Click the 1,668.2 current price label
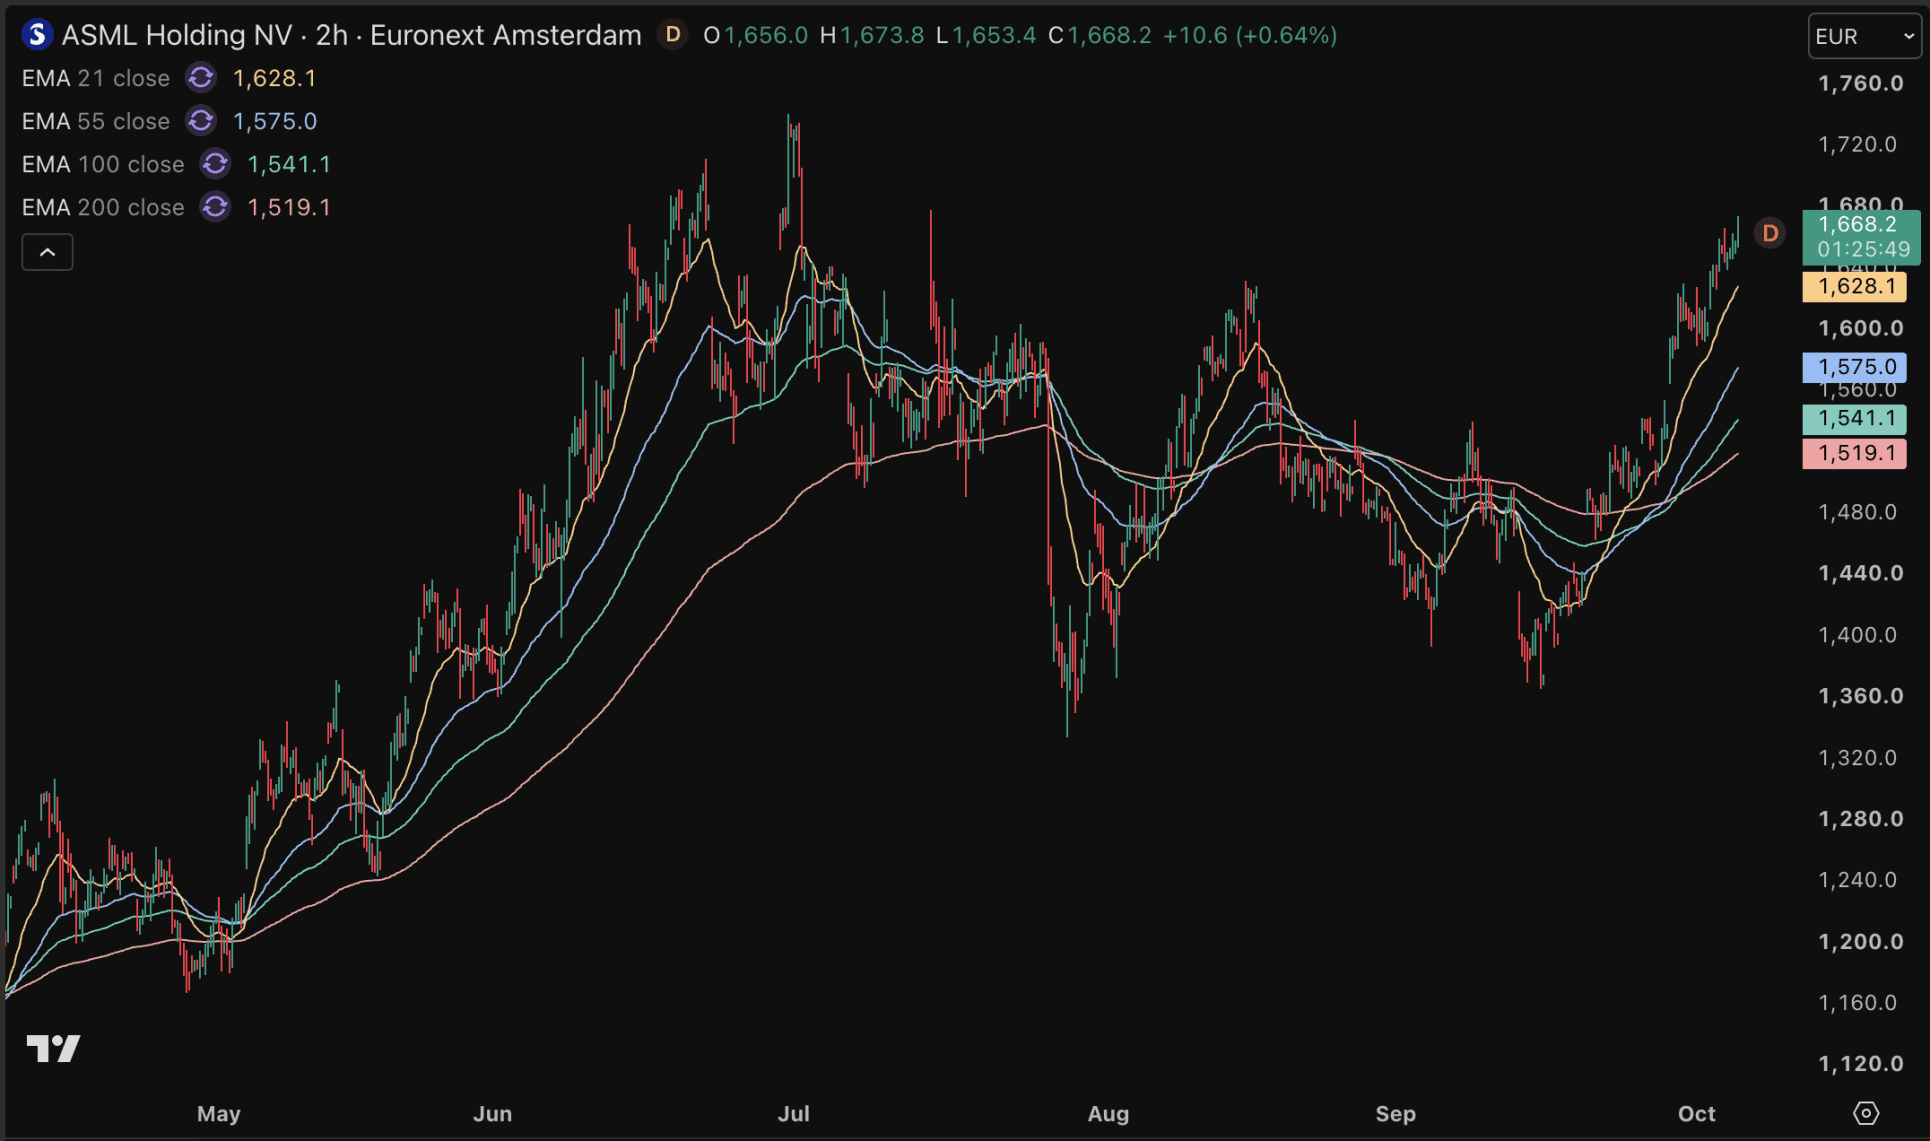This screenshot has height=1141, width=1930. 1861,237
